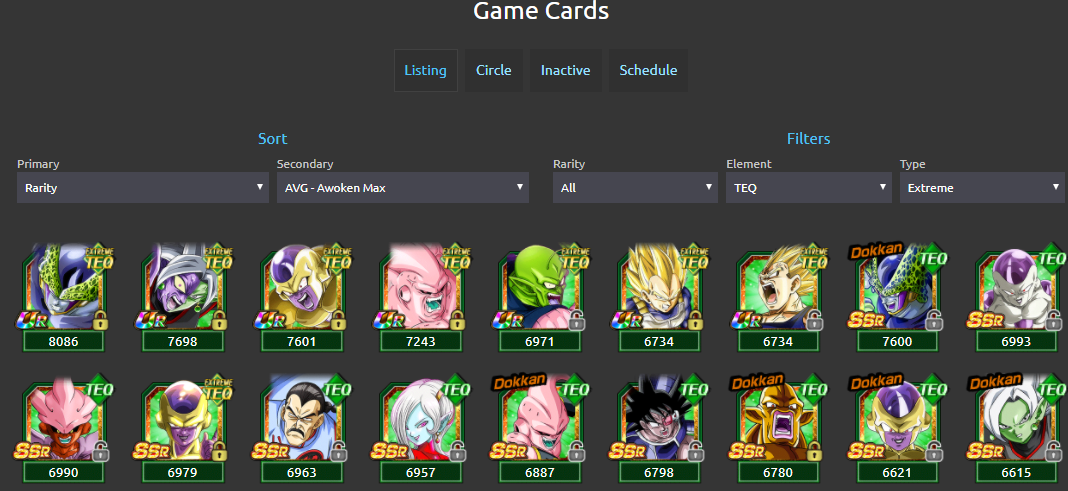The image size is (1068, 491).
Task: Switch to the Circle tab
Action: (494, 70)
